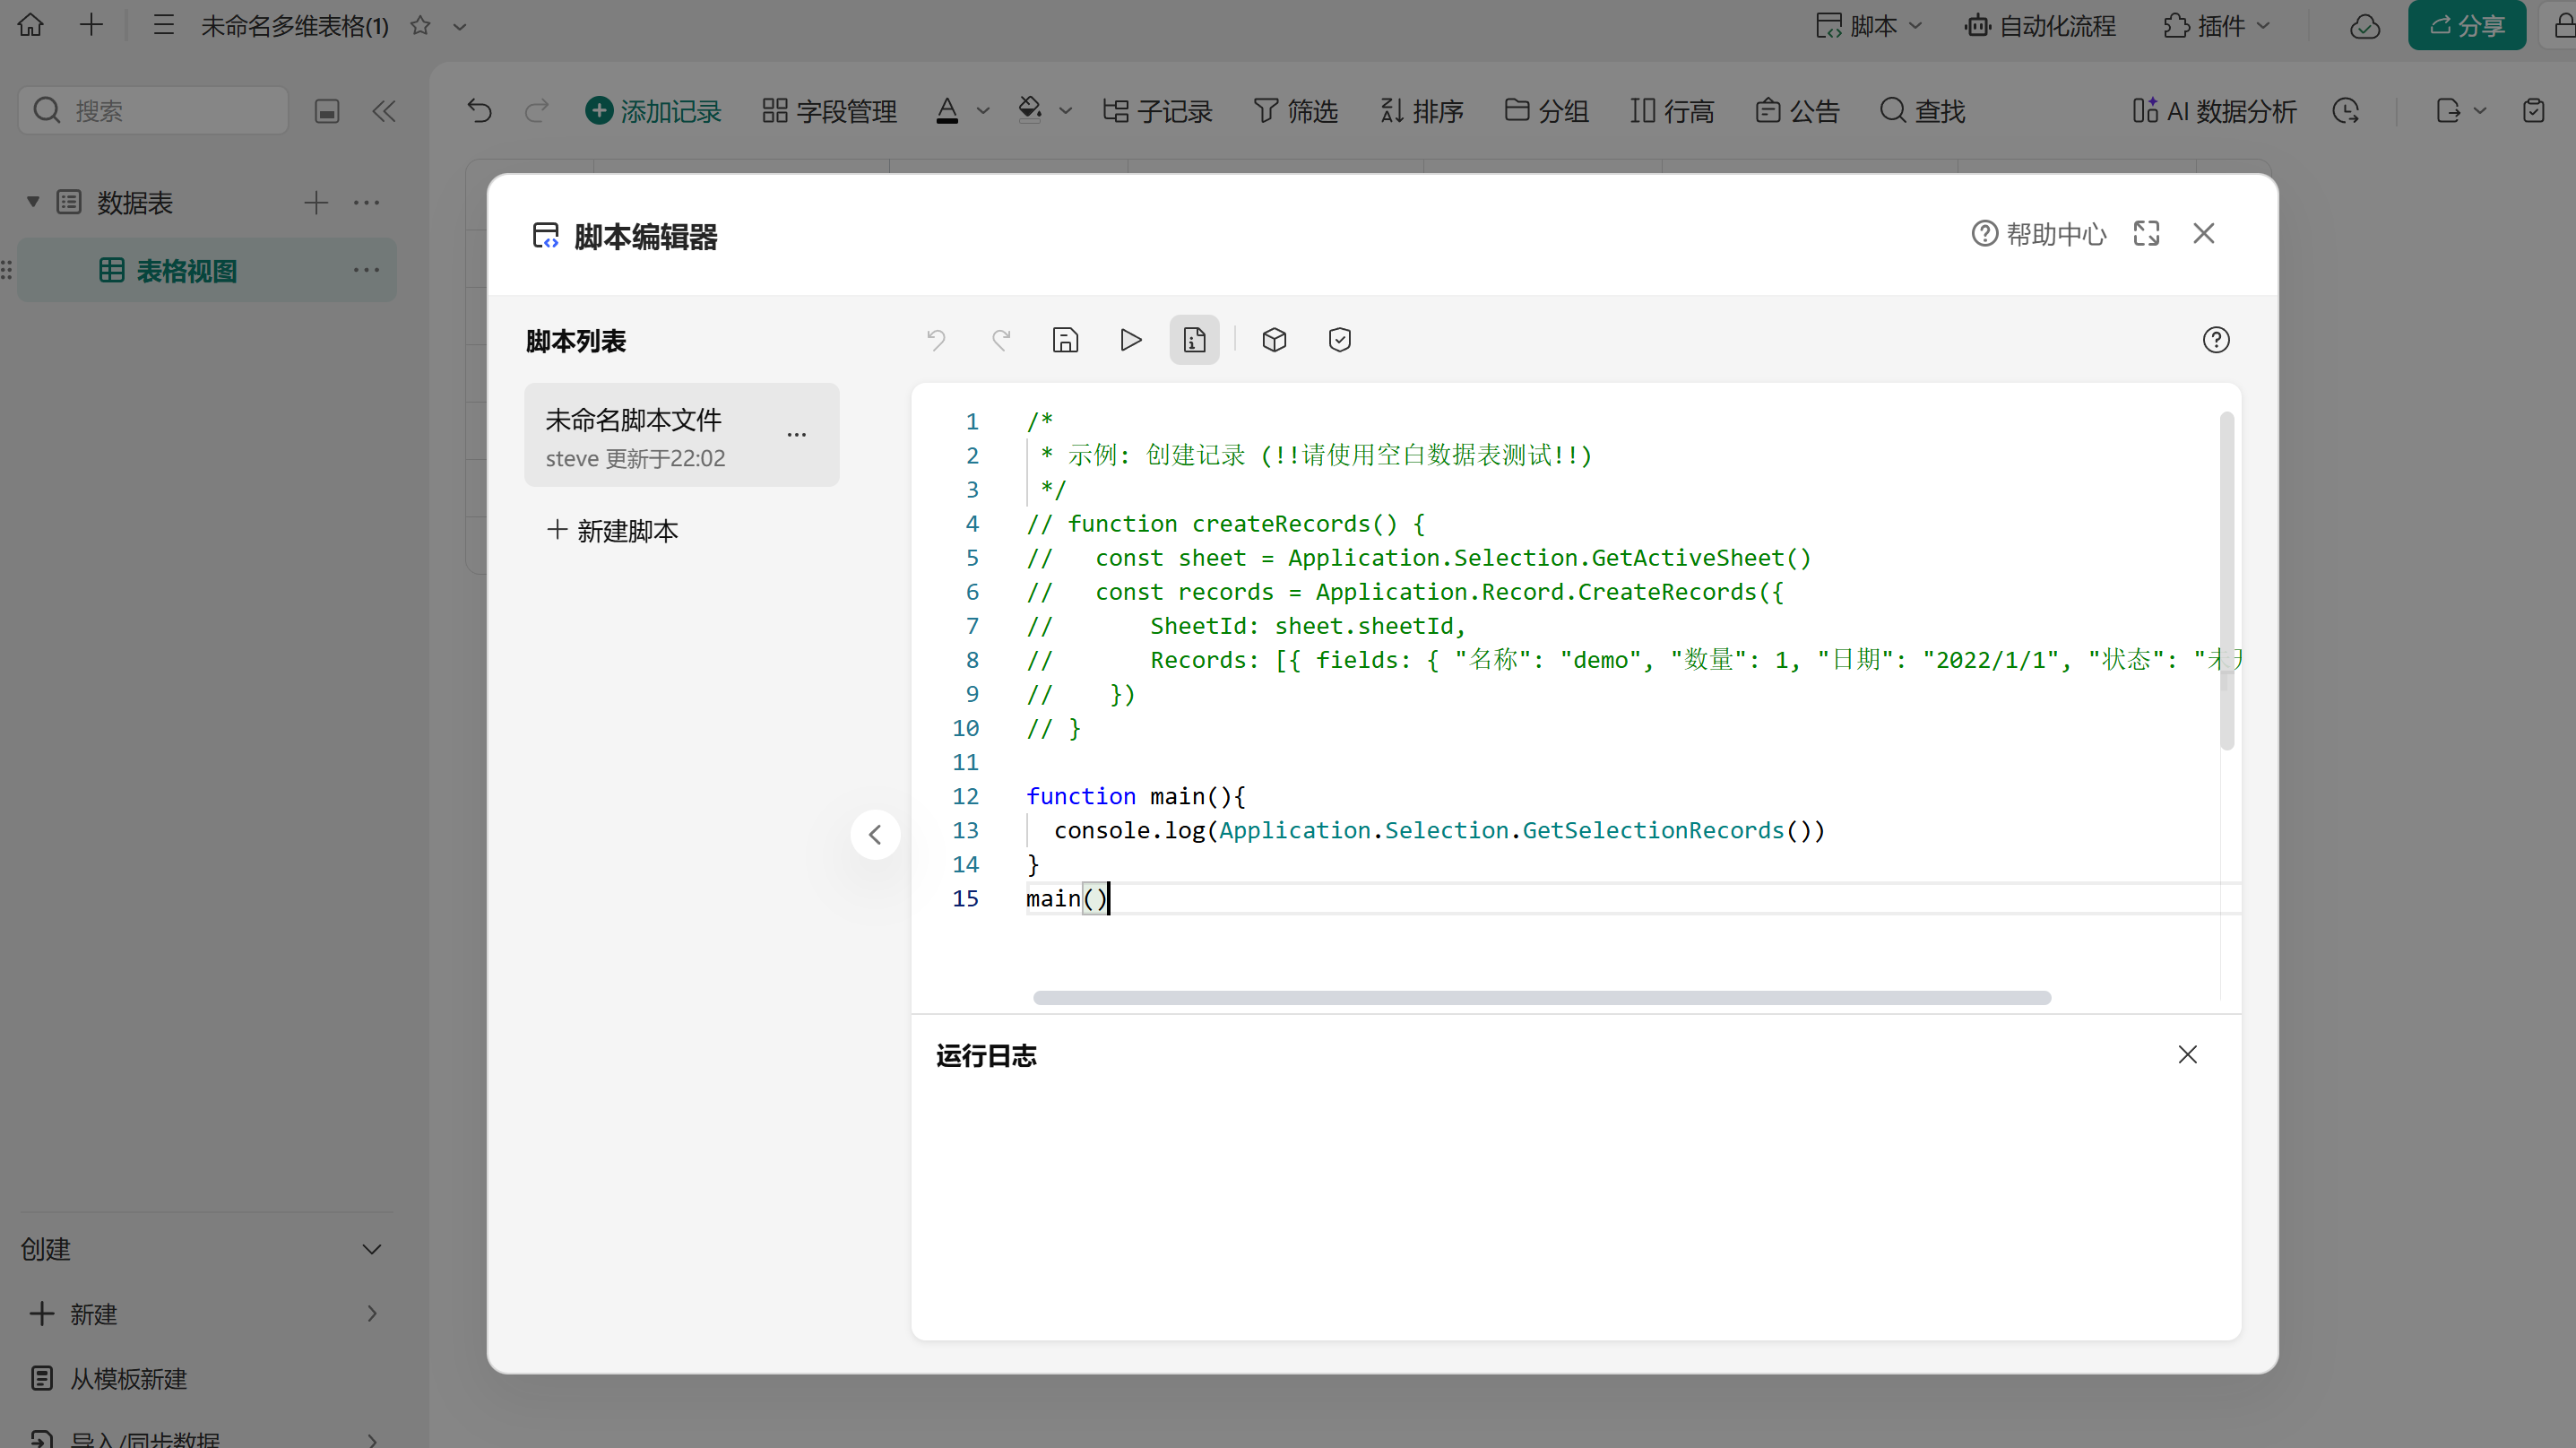
Task: Open the script package cube icon
Action: coord(1274,340)
